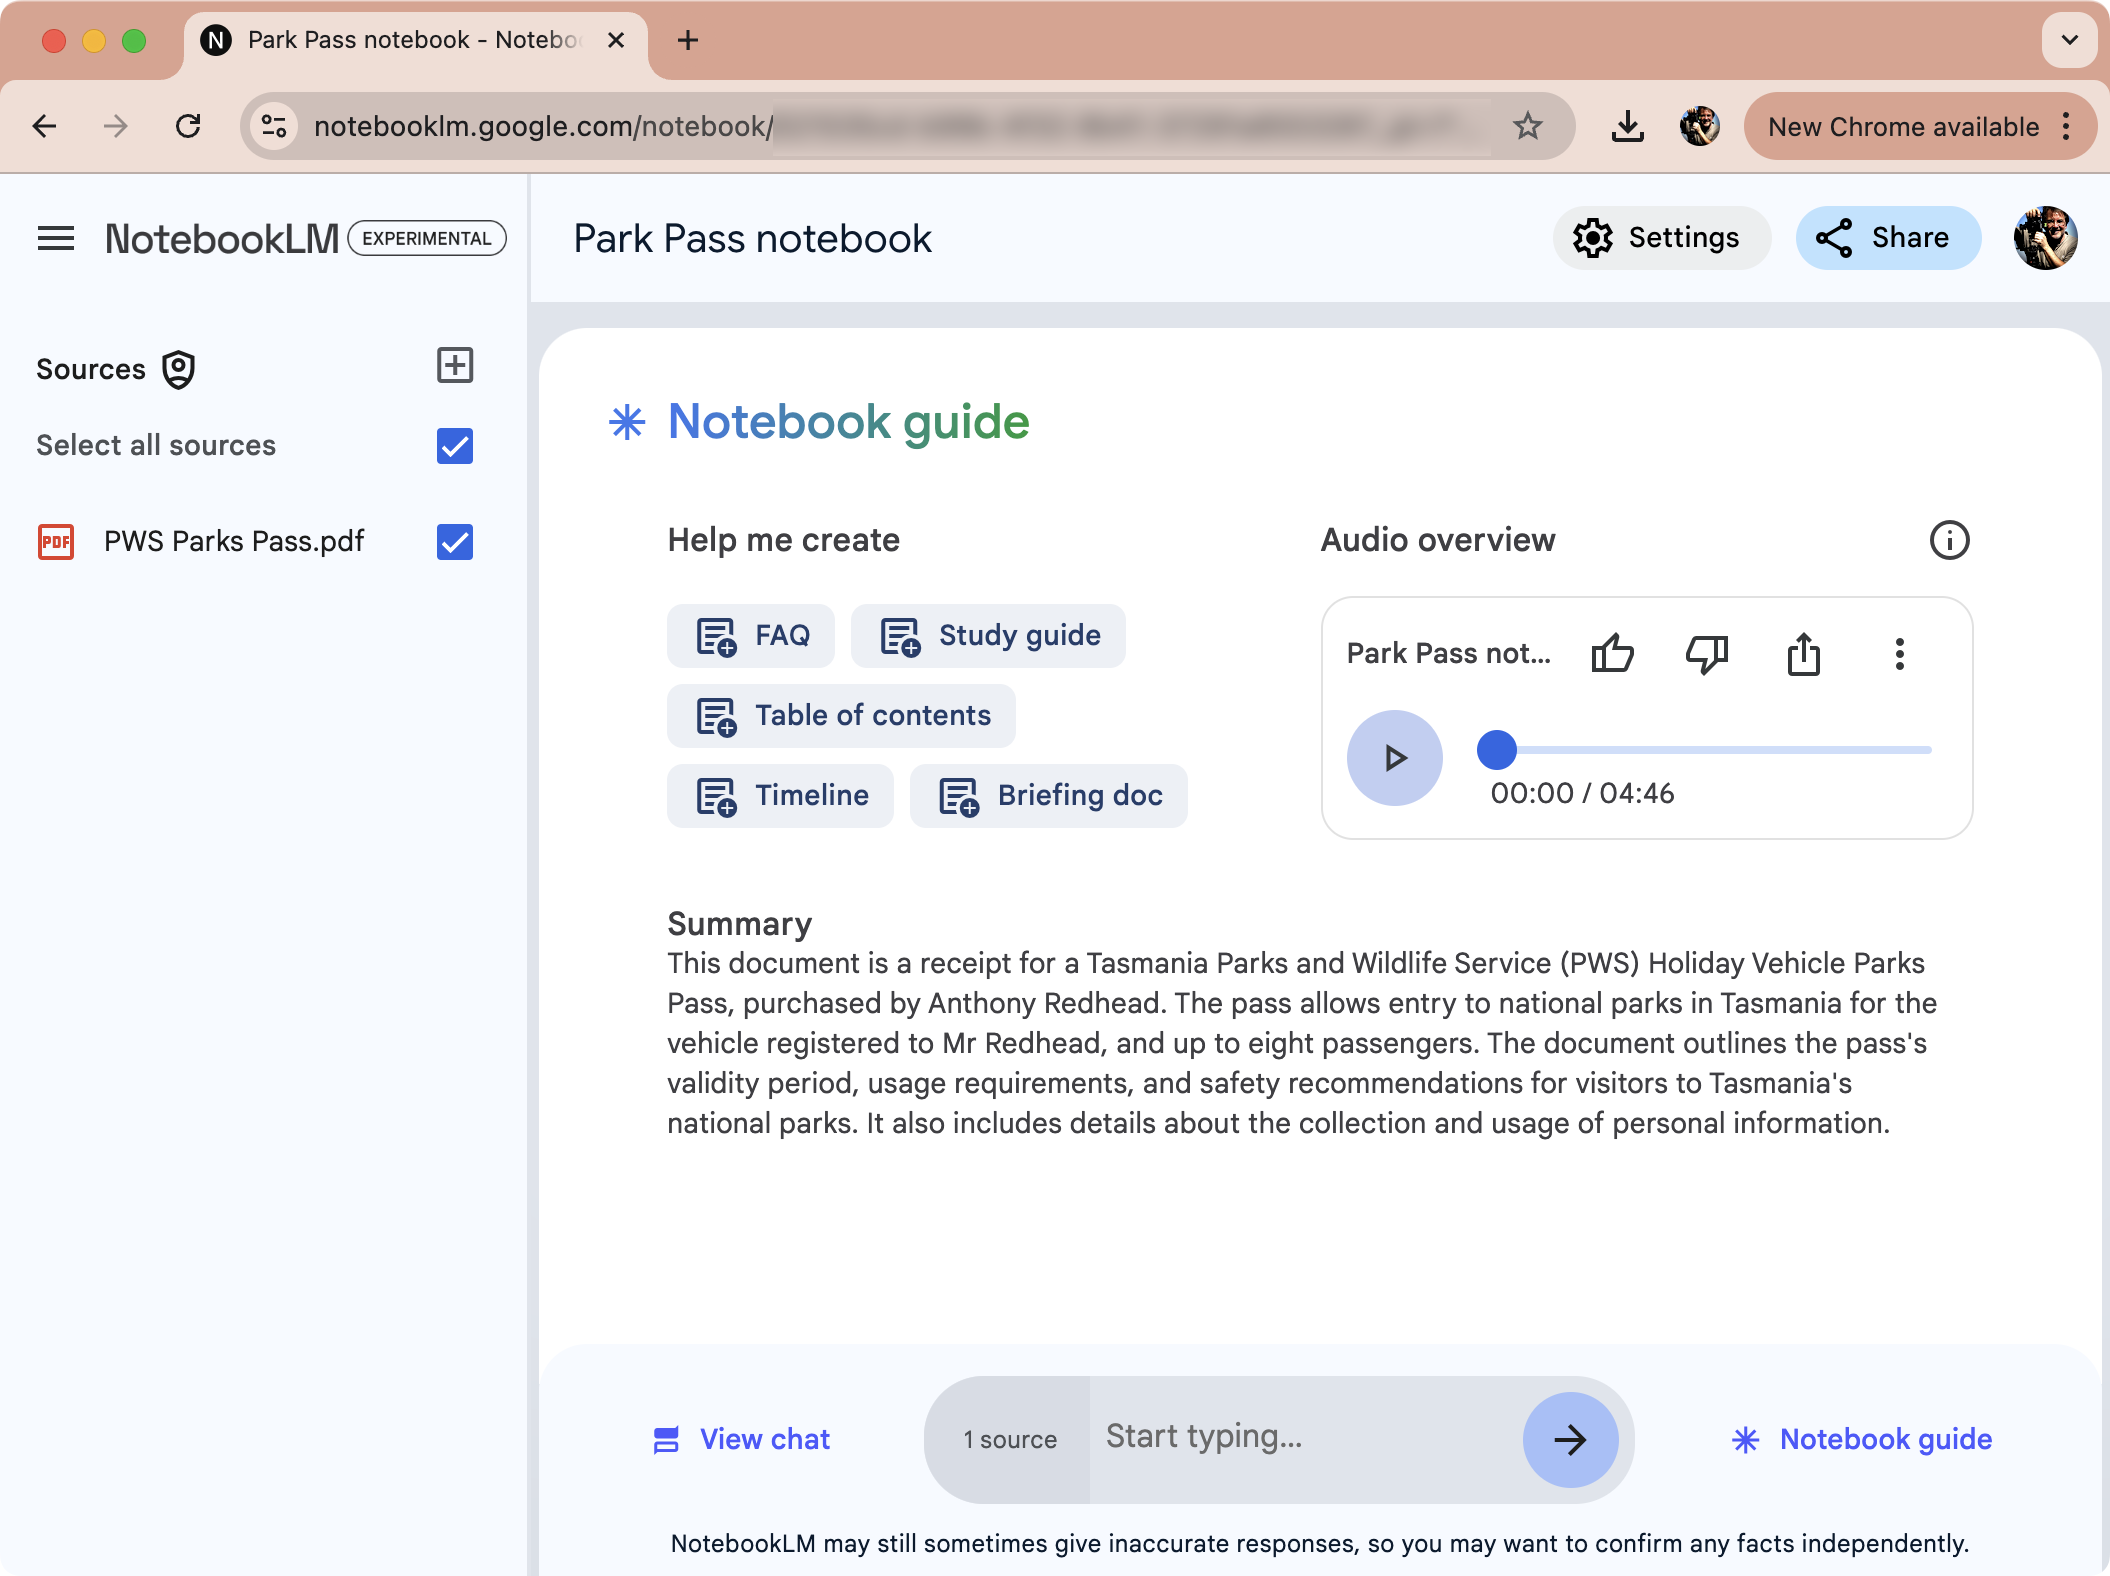Screen dimensions: 2110x1576
Task: Open the hamburger menu next to NotebookLM
Action: (56, 238)
